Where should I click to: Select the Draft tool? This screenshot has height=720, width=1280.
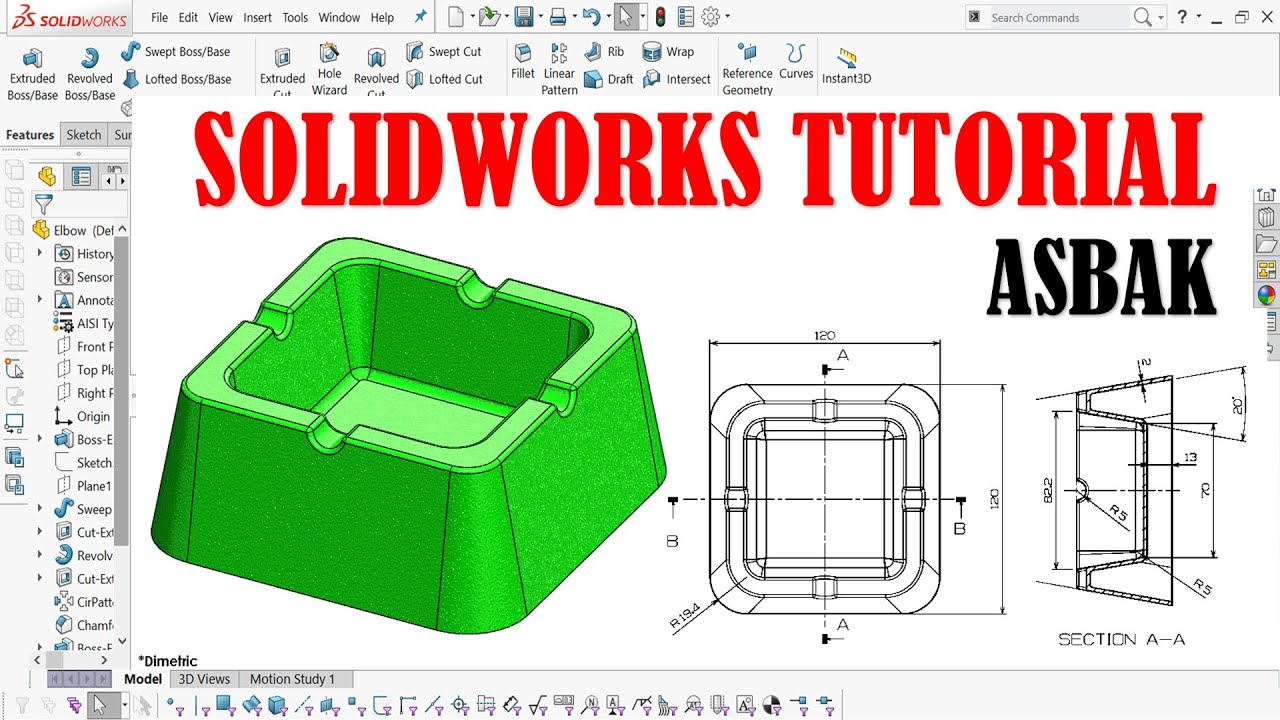608,79
